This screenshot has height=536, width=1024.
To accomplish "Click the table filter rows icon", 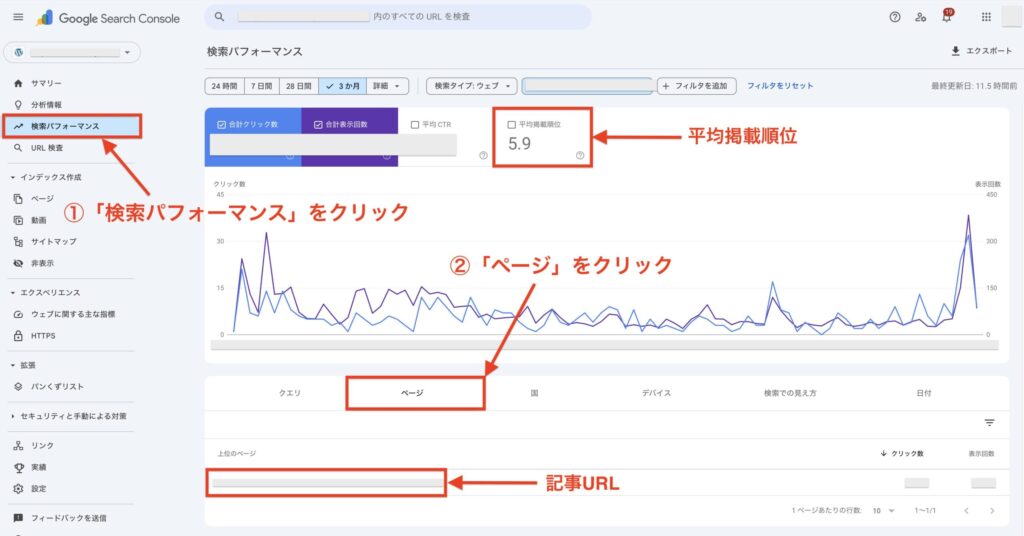I will click(989, 423).
